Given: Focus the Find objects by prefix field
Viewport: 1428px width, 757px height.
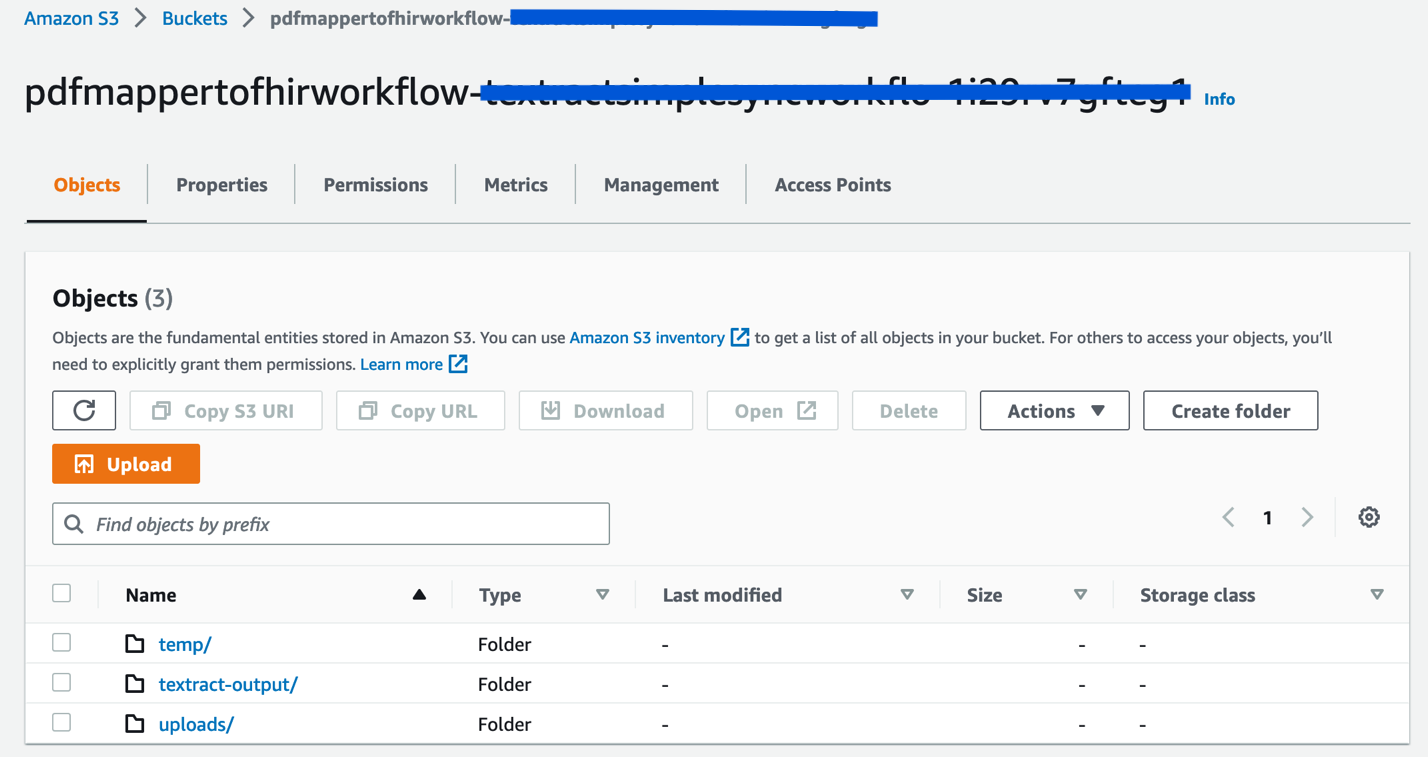Looking at the screenshot, I should pos(331,524).
